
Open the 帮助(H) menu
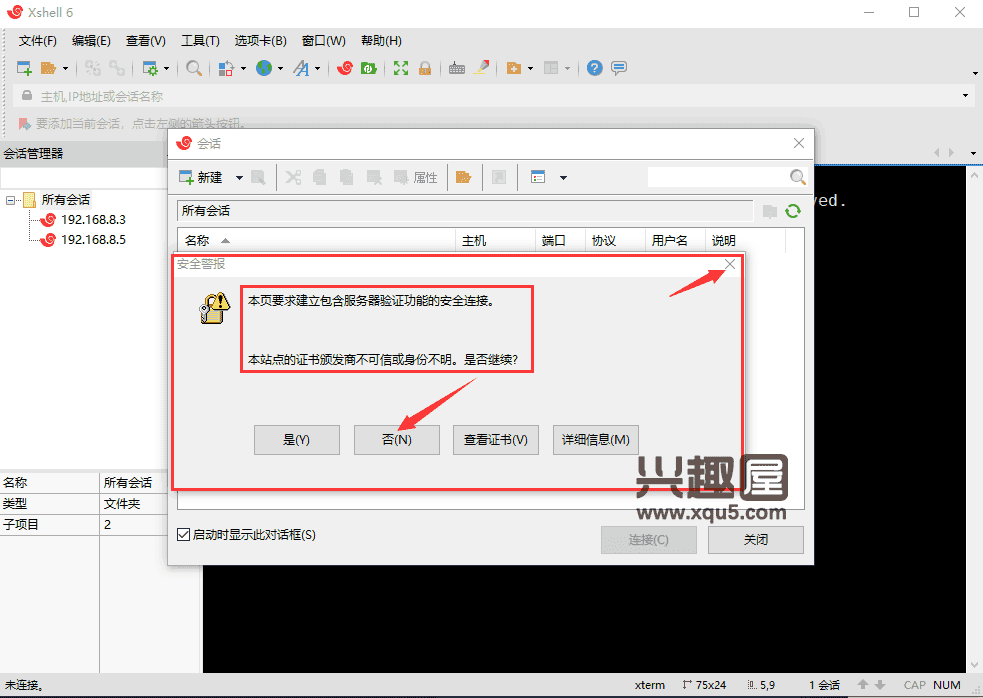point(381,41)
